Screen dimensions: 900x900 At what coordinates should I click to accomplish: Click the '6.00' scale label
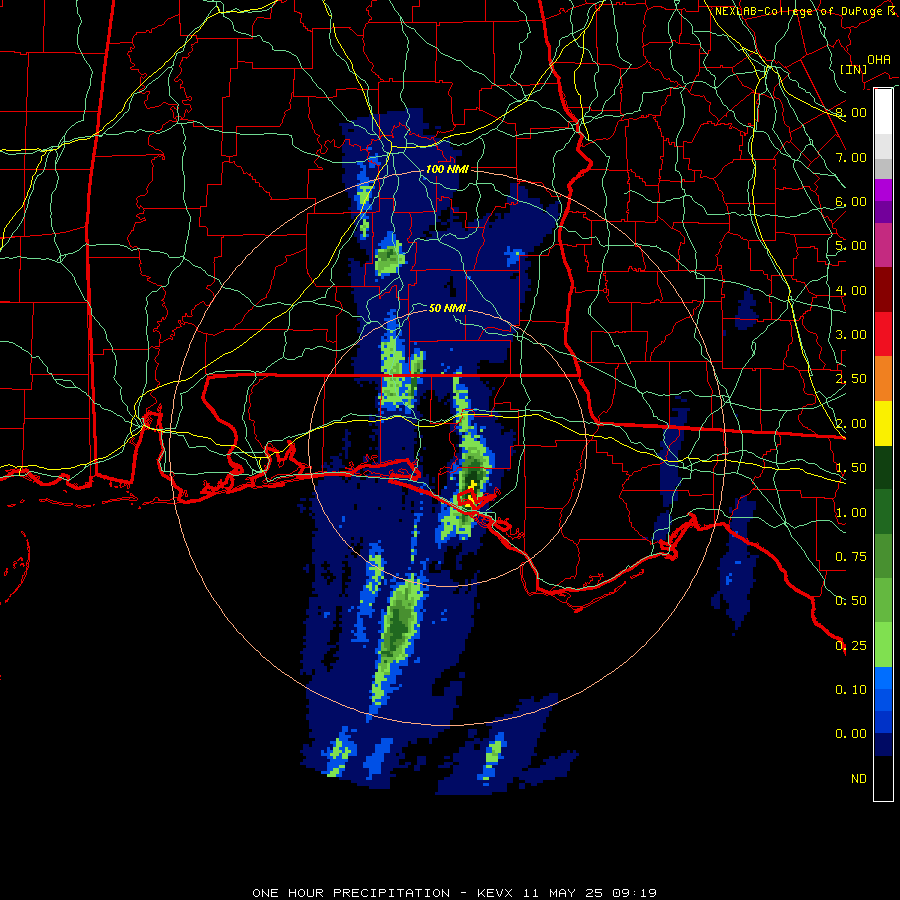[851, 201]
